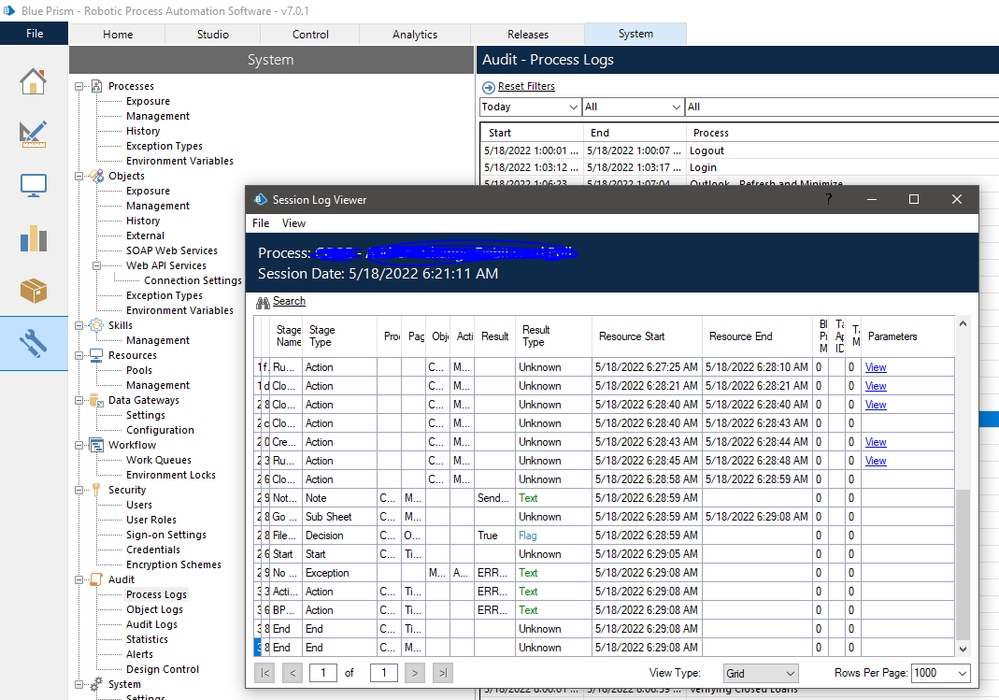This screenshot has height=700, width=999.
Task: Select Process Logs in Audit tree
Action: click(156, 595)
